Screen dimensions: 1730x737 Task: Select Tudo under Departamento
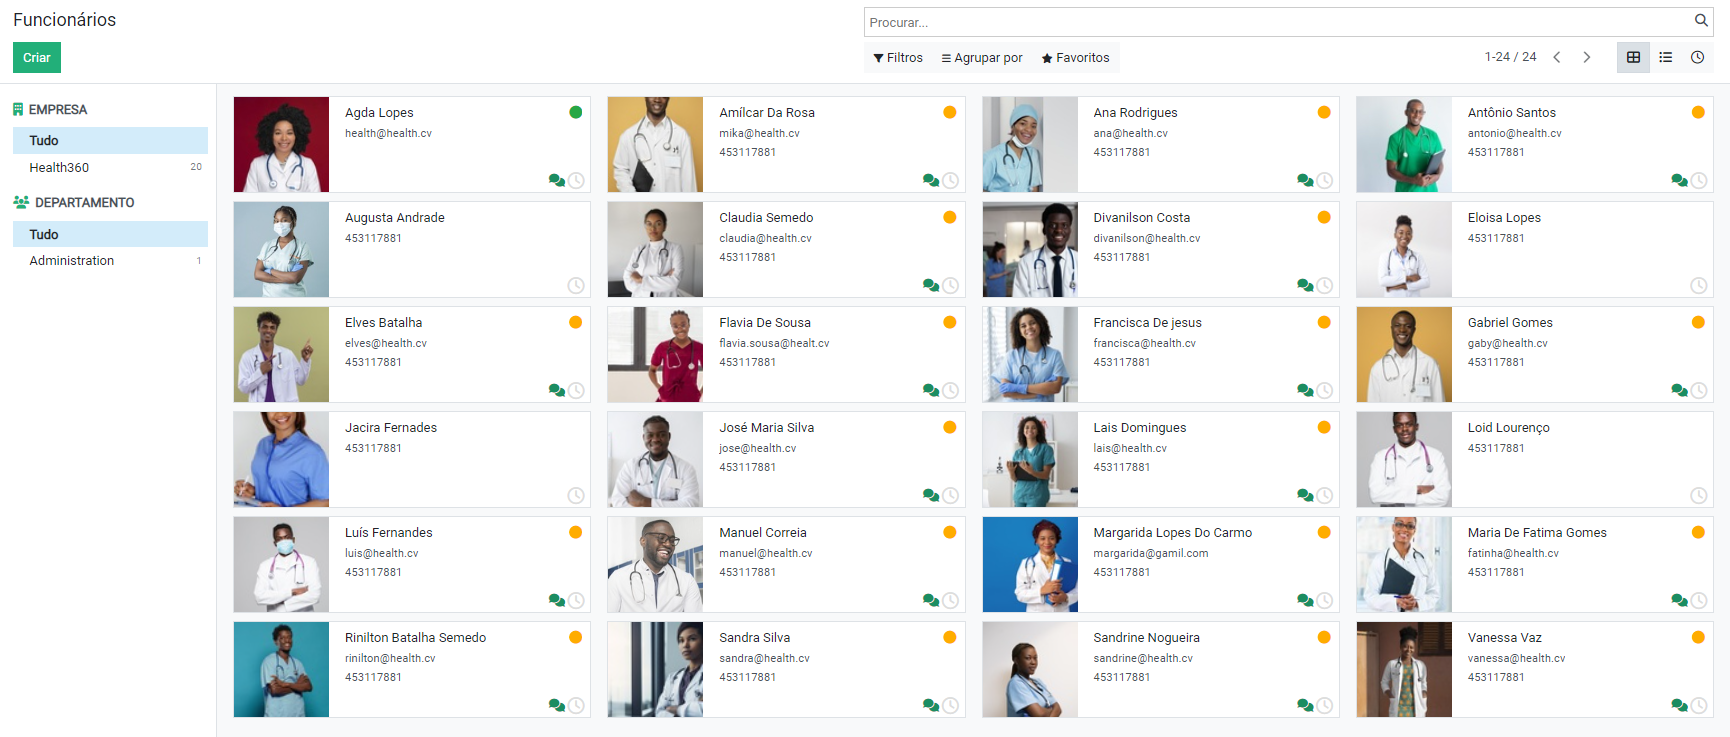pyautogui.click(x=44, y=234)
